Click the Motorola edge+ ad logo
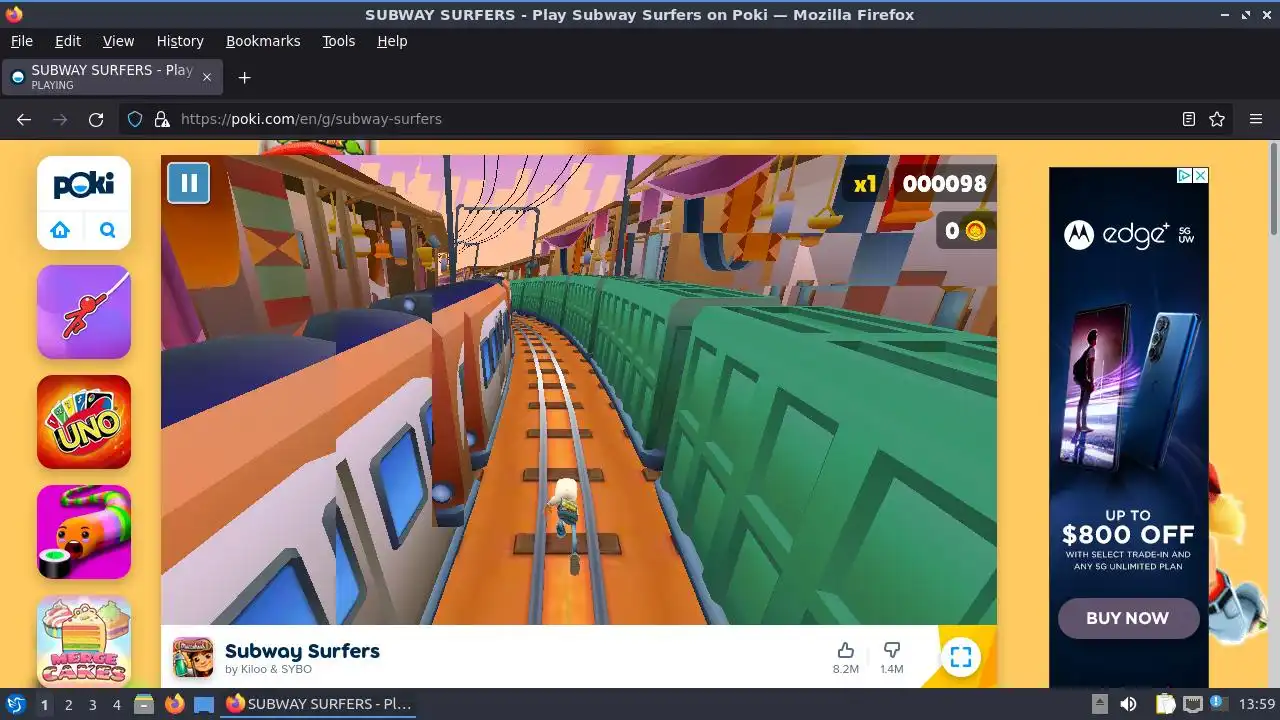This screenshot has width=1280, height=720. coord(1129,235)
